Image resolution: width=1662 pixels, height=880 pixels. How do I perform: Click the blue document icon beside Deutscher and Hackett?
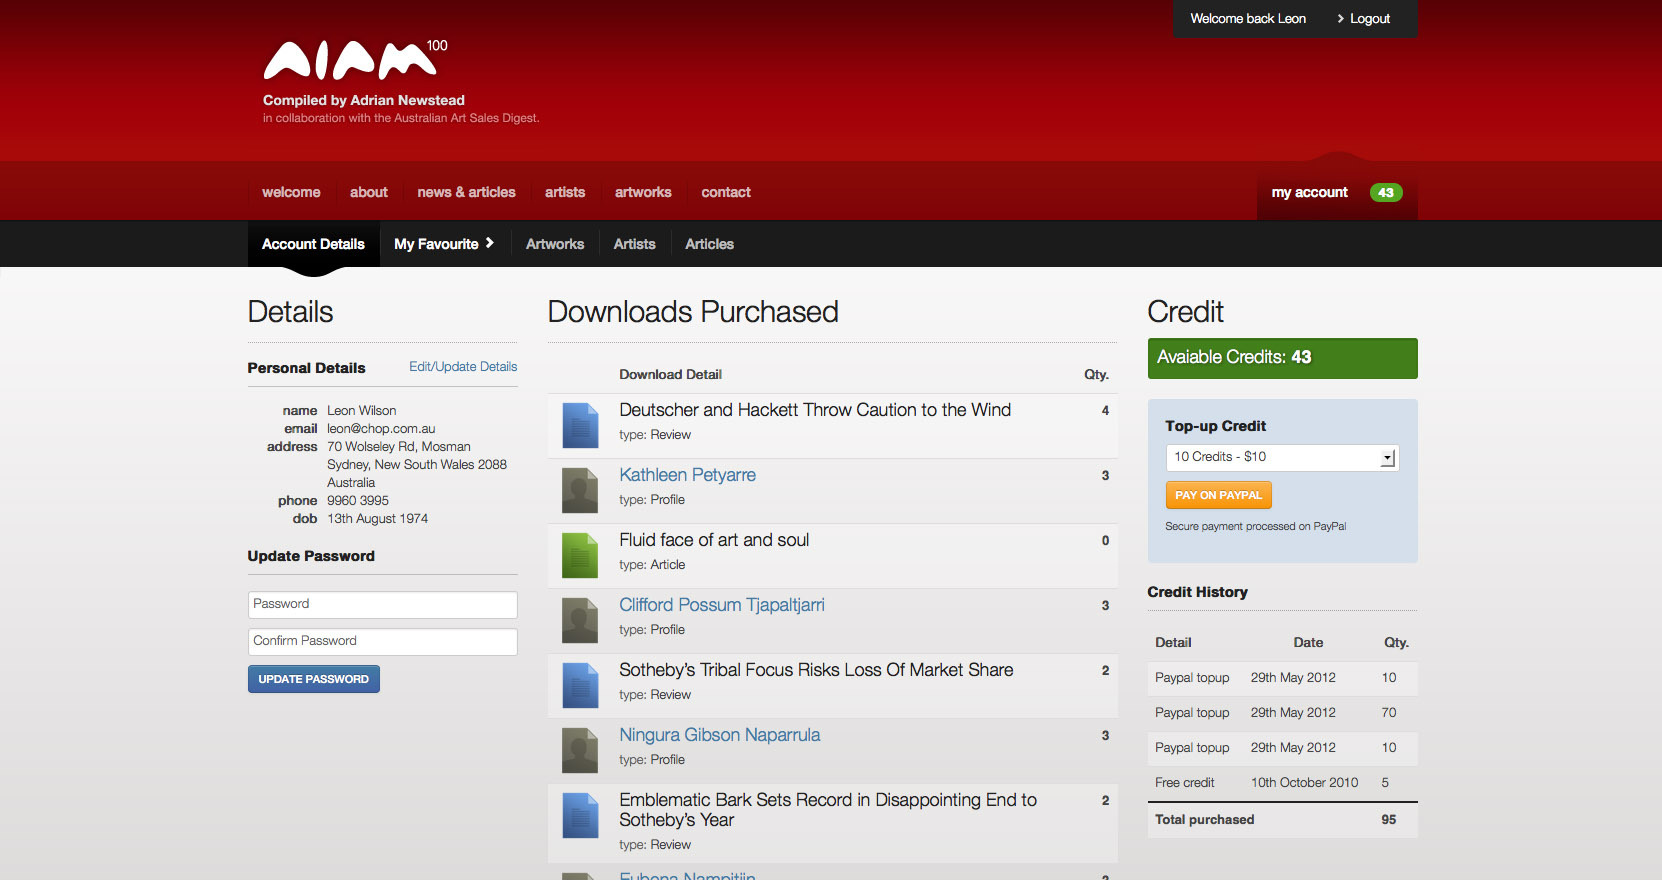pos(580,425)
